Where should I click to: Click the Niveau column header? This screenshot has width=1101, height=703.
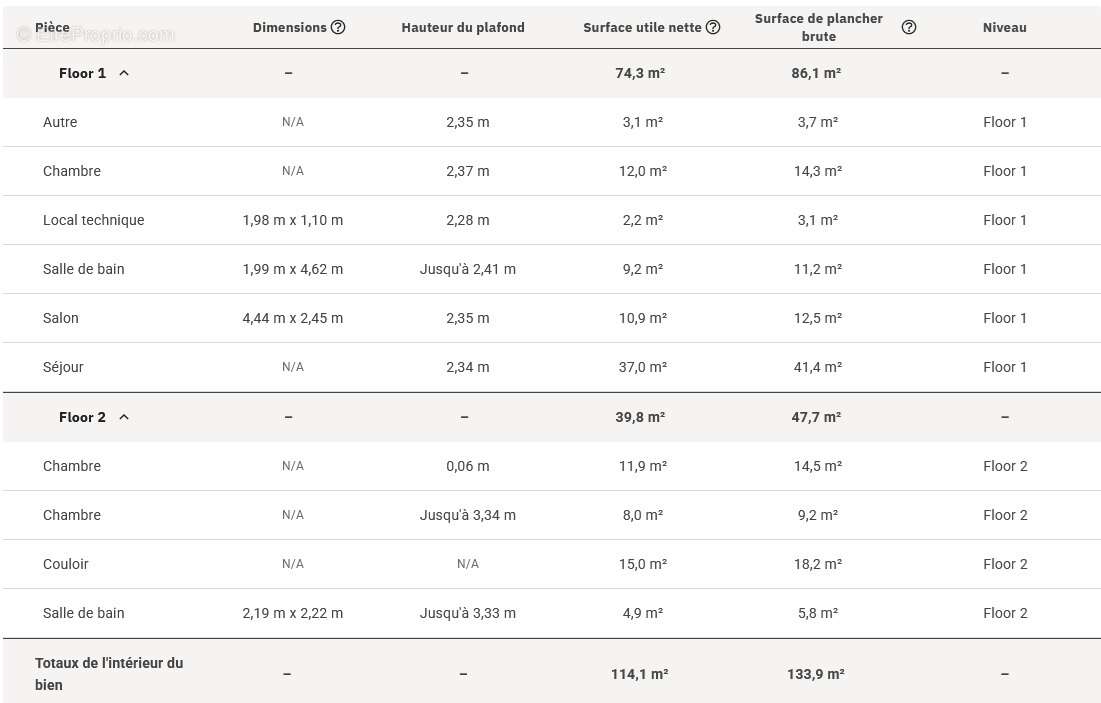click(x=1004, y=27)
